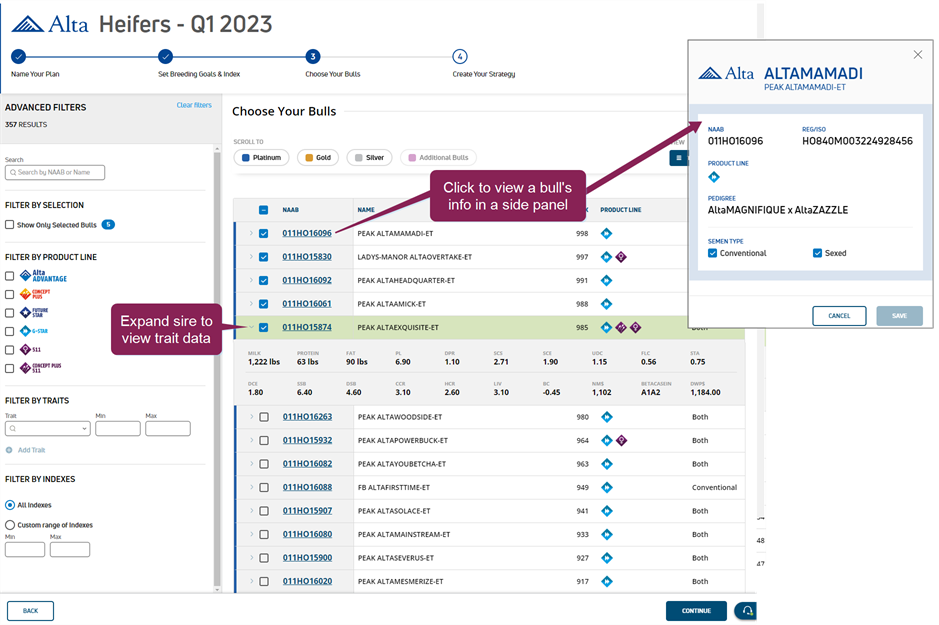Click product line icon for PEAK ALTAMAMADI-ET

[x=607, y=233]
